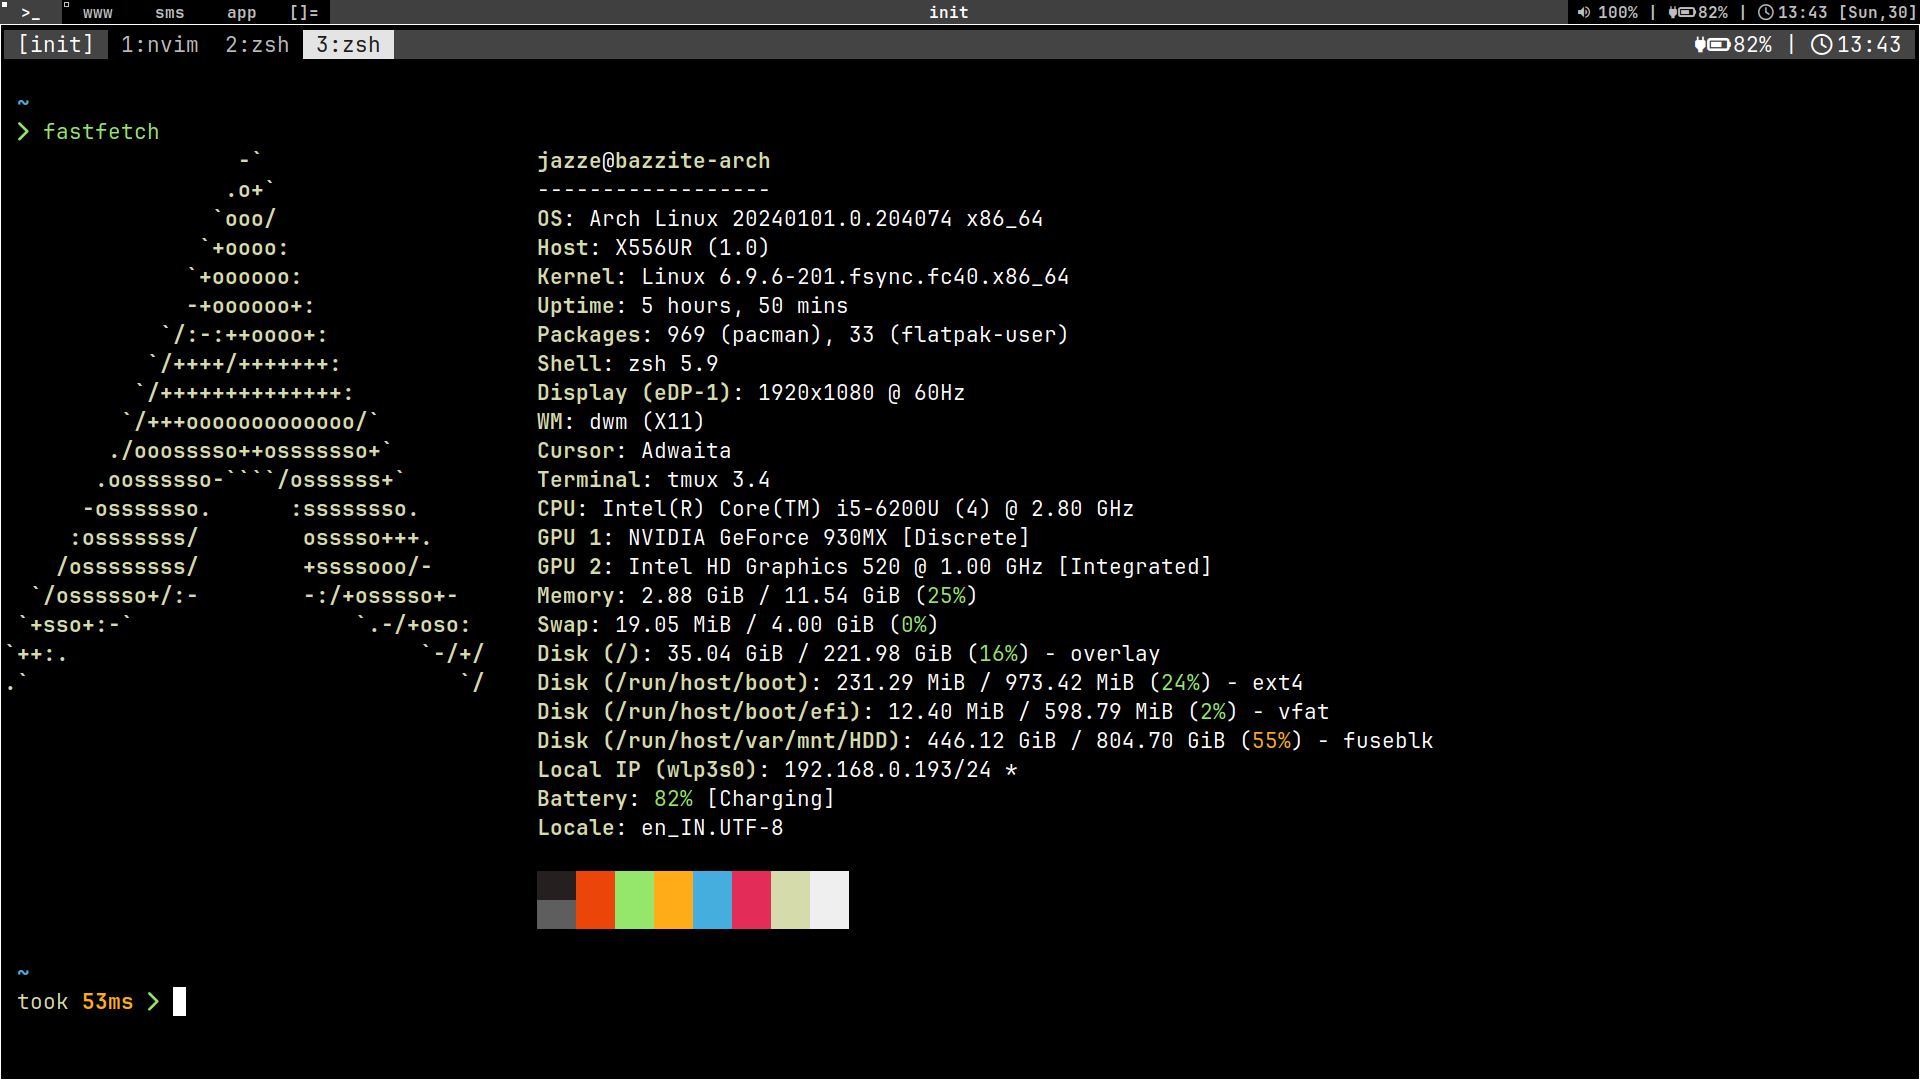The width and height of the screenshot is (1920, 1080).
Task: Switch to the app tag
Action: pyautogui.click(x=241, y=13)
